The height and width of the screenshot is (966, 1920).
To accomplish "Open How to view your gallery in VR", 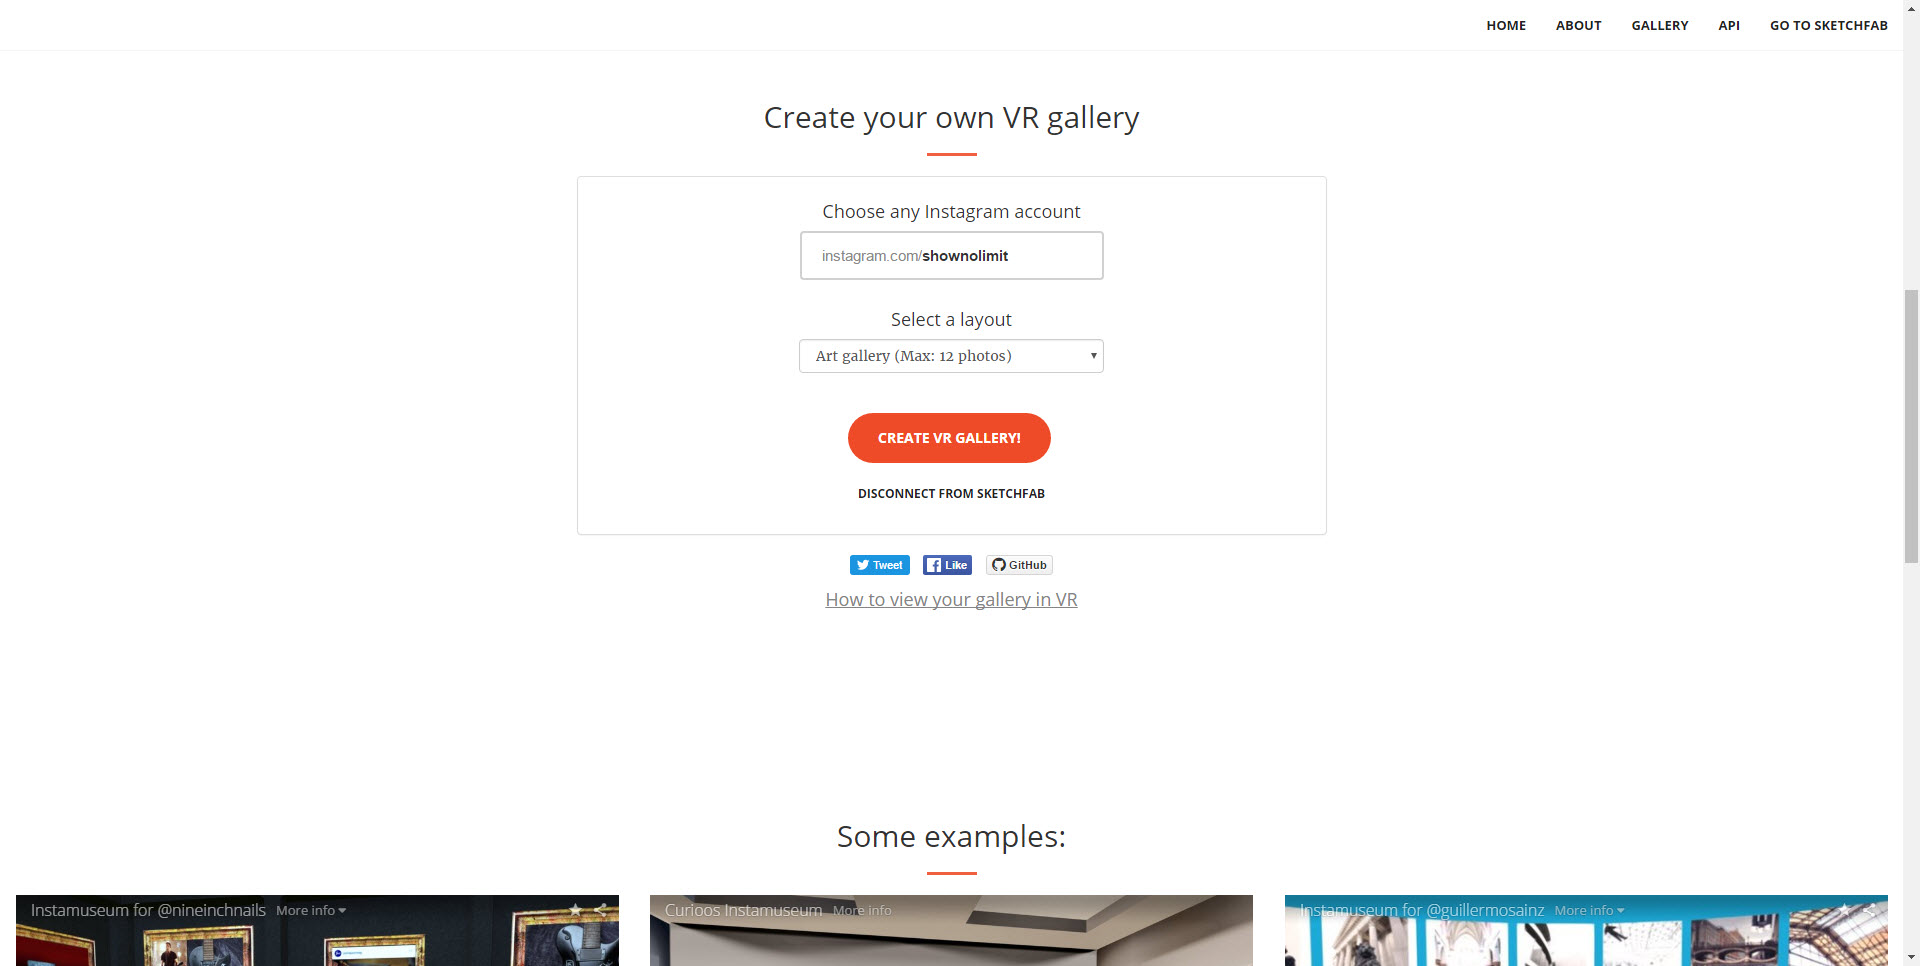I will coord(951,599).
